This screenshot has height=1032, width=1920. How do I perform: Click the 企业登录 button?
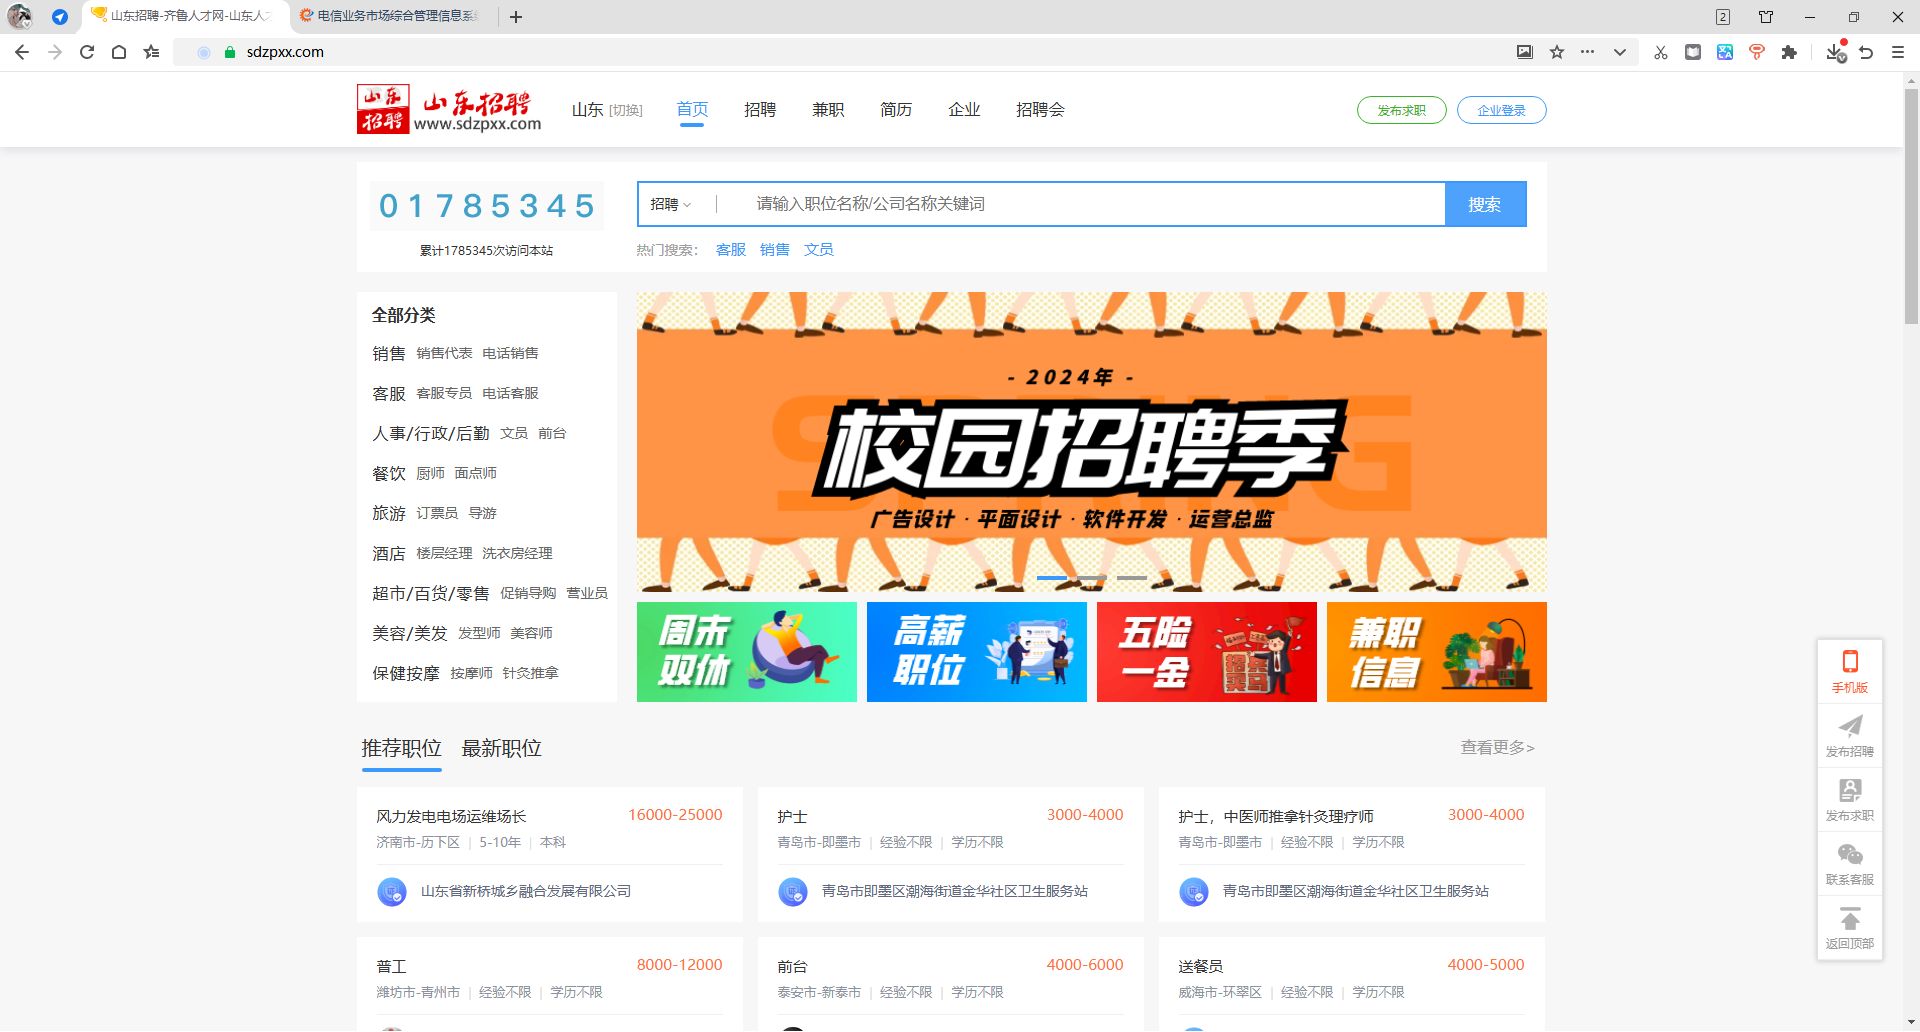pyautogui.click(x=1501, y=110)
